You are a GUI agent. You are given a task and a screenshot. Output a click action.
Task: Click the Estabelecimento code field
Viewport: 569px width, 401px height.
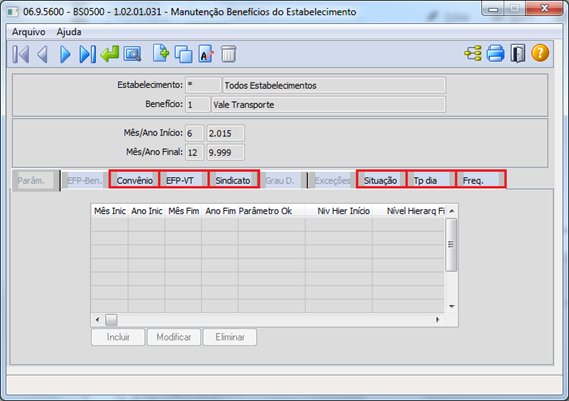(203, 85)
